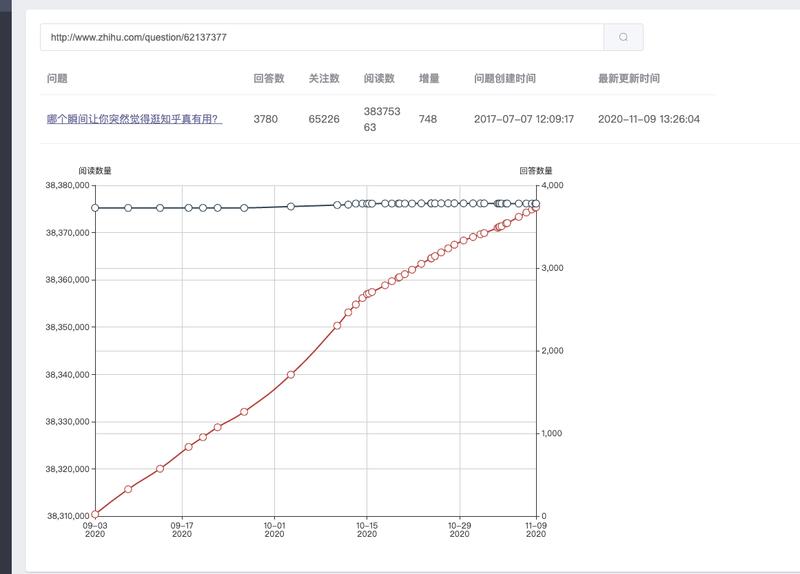800x574 pixels.
Task: Click the 问题创建时间 column header
Action: point(505,78)
